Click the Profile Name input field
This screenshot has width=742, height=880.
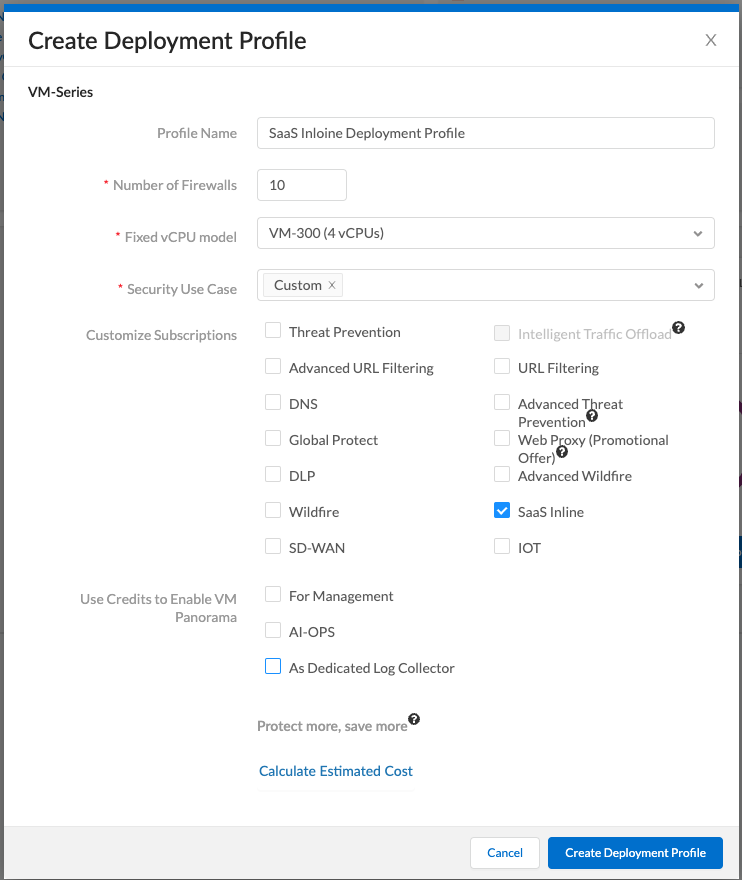485,133
